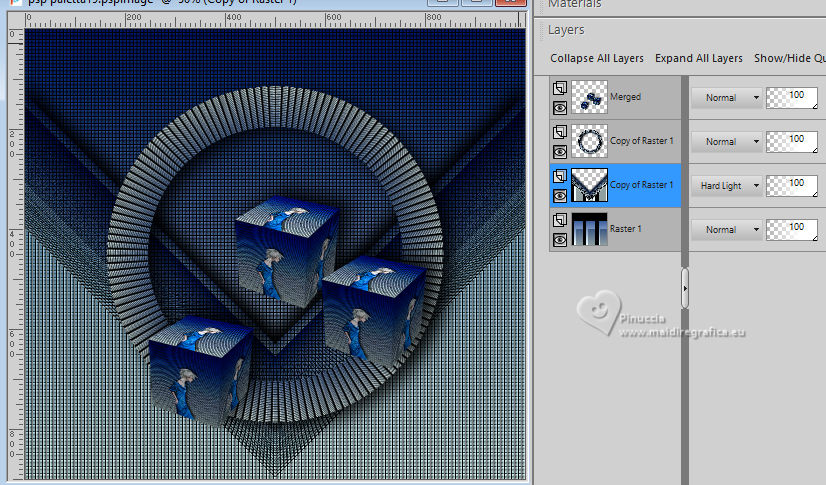Click the layer type icon of the Merged layer

tap(559, 88)
